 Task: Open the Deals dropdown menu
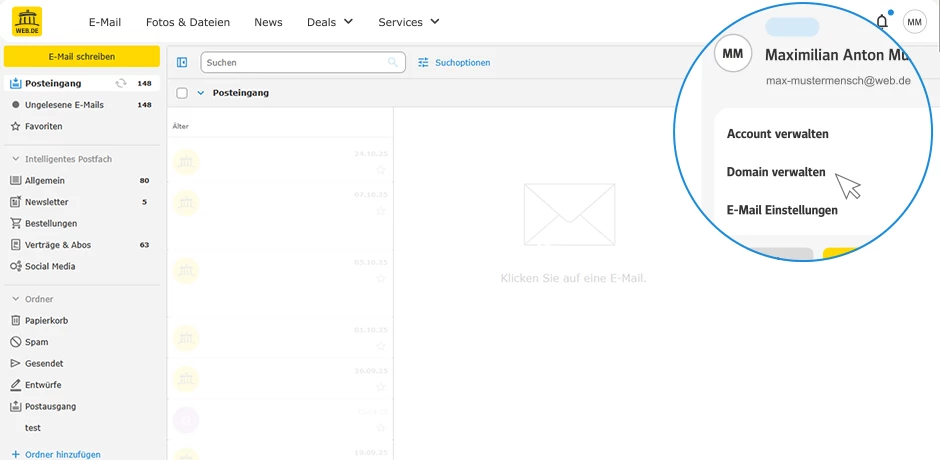330,22
